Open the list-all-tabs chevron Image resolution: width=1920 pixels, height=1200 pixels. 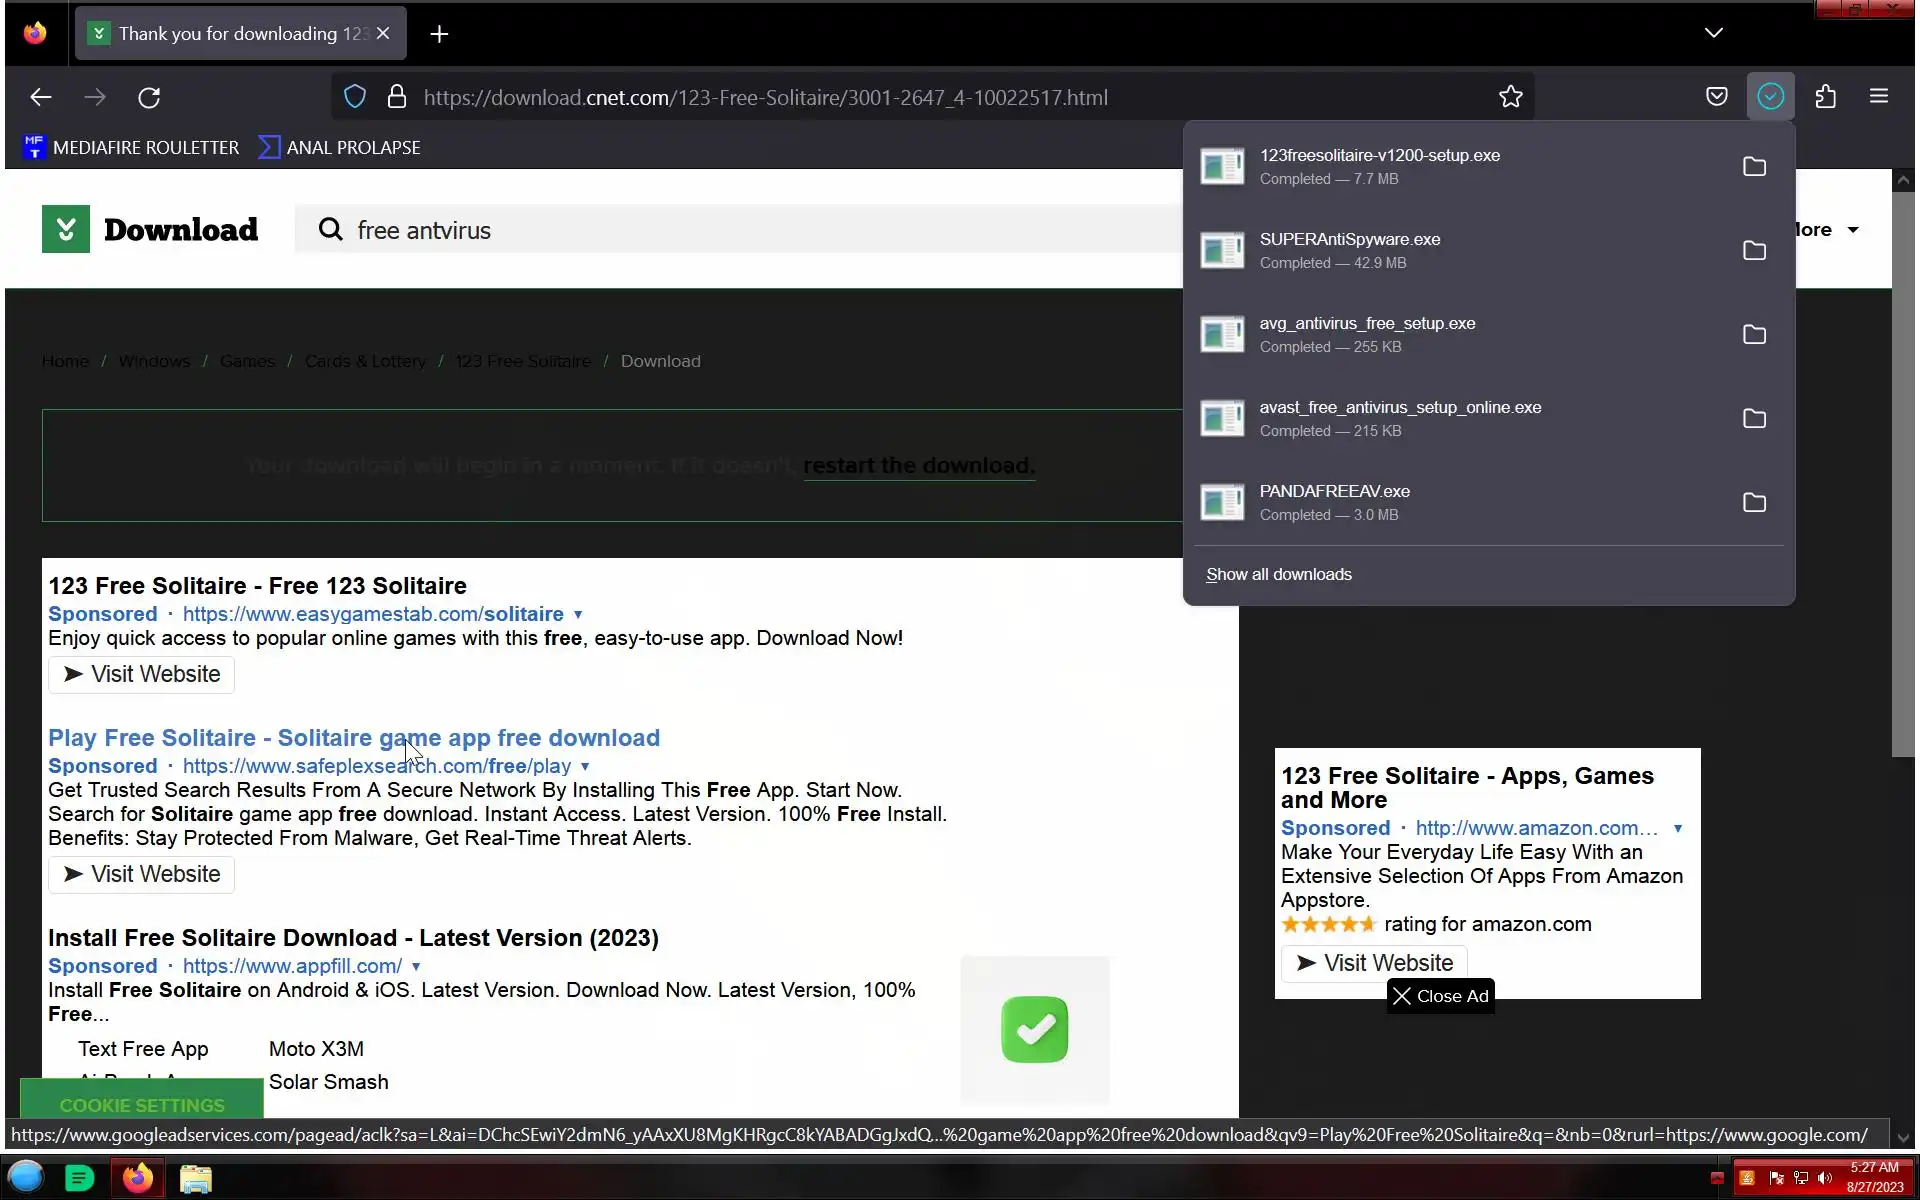click(x=1713, y=33)
